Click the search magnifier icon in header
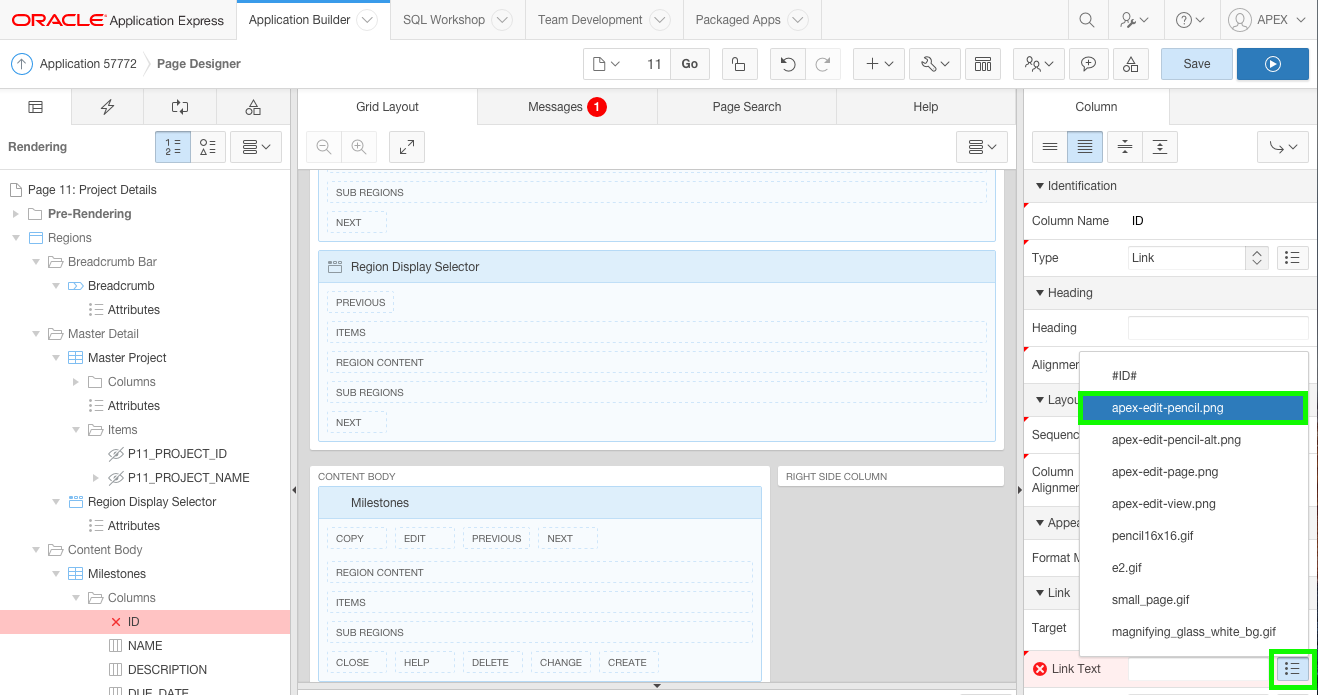 click(1087, 19)
